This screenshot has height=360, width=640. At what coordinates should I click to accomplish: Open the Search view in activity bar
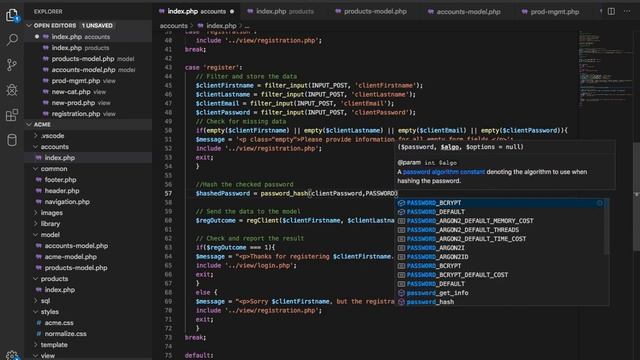coord(12,40)
